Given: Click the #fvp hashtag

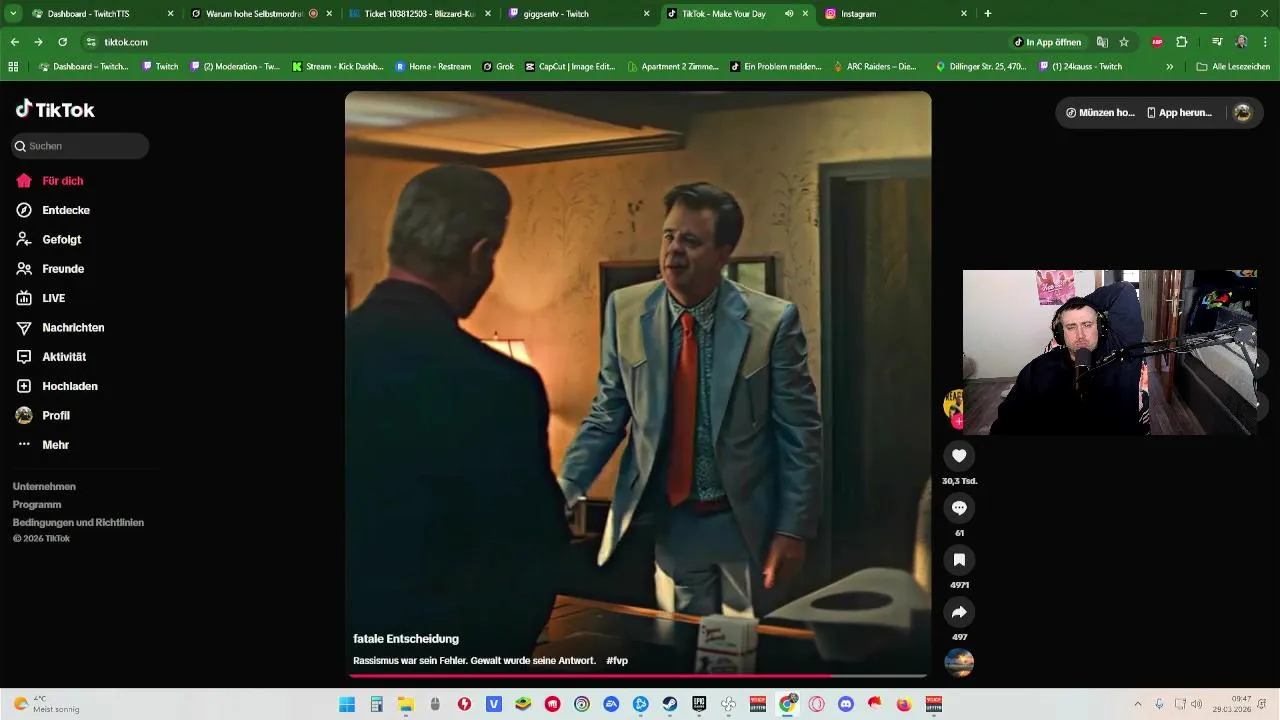Looking at the screenshot, I should 617,661.
